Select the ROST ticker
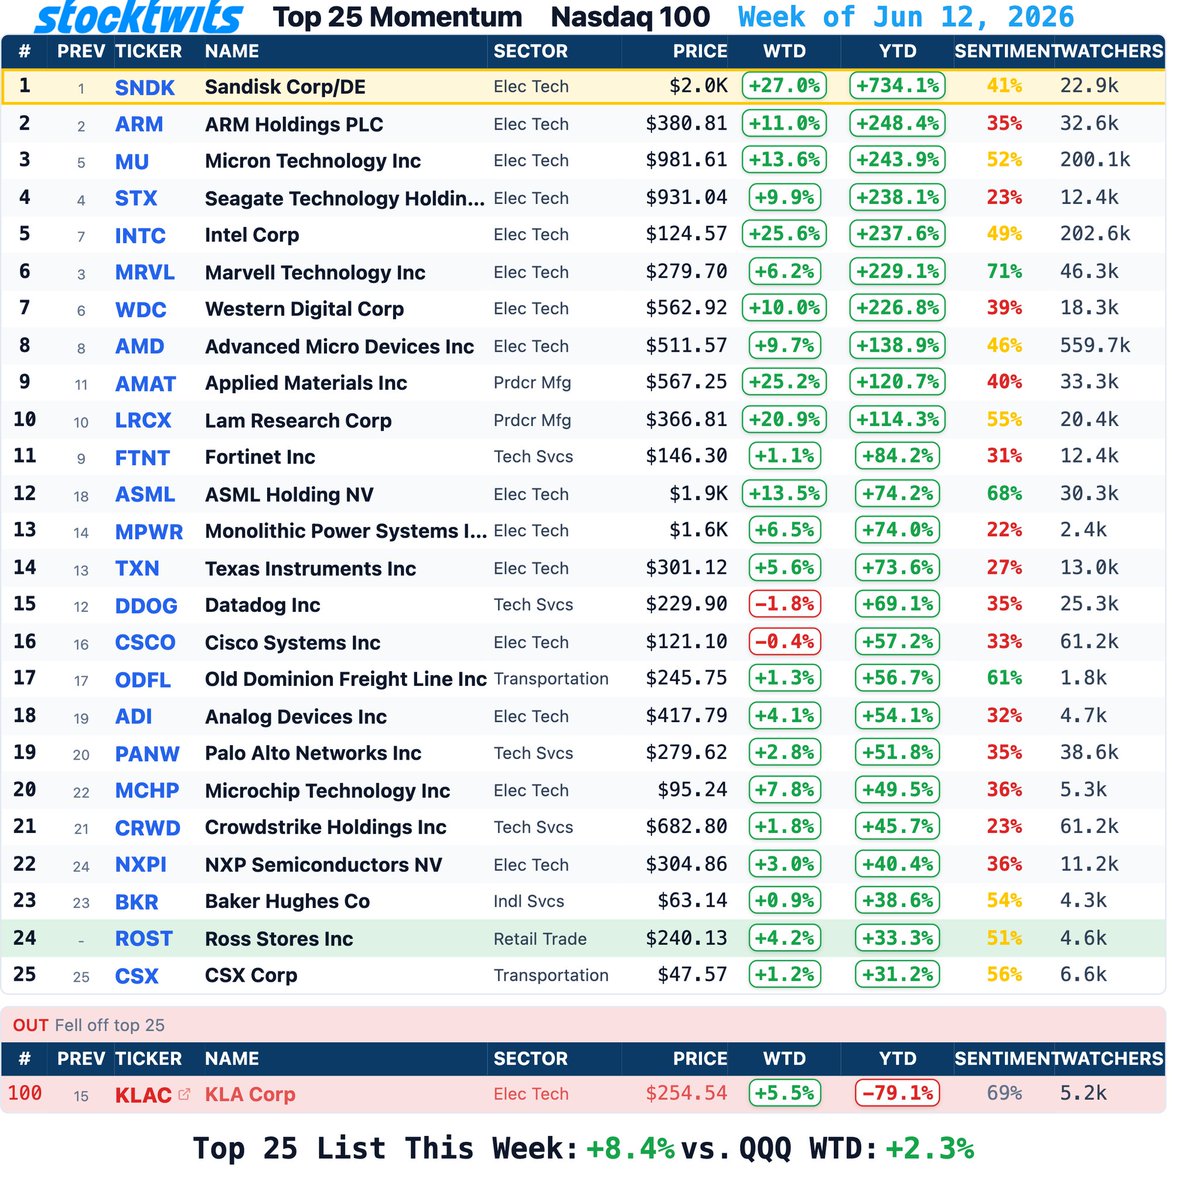The image size is (1200, 1184). click(x=144, y=939)
